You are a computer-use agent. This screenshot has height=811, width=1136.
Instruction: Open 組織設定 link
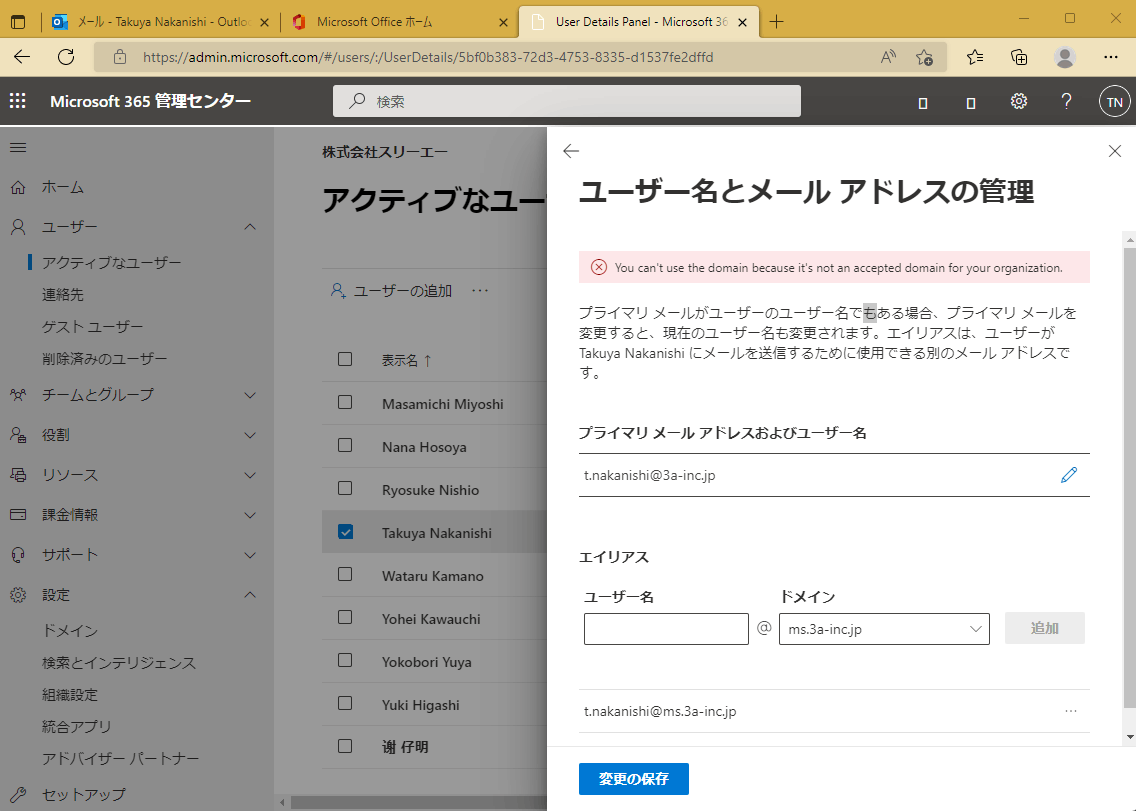click(70, 694)
